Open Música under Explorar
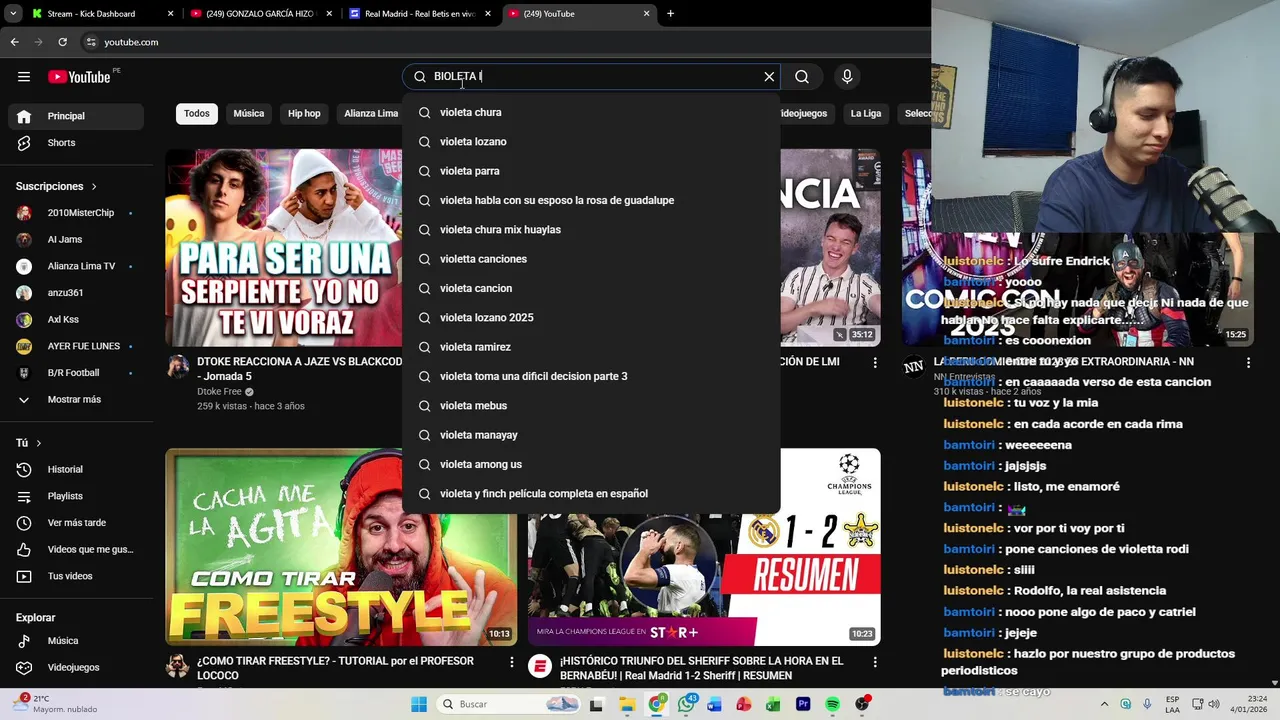The image size is (1280, 720). pos(76,641)
